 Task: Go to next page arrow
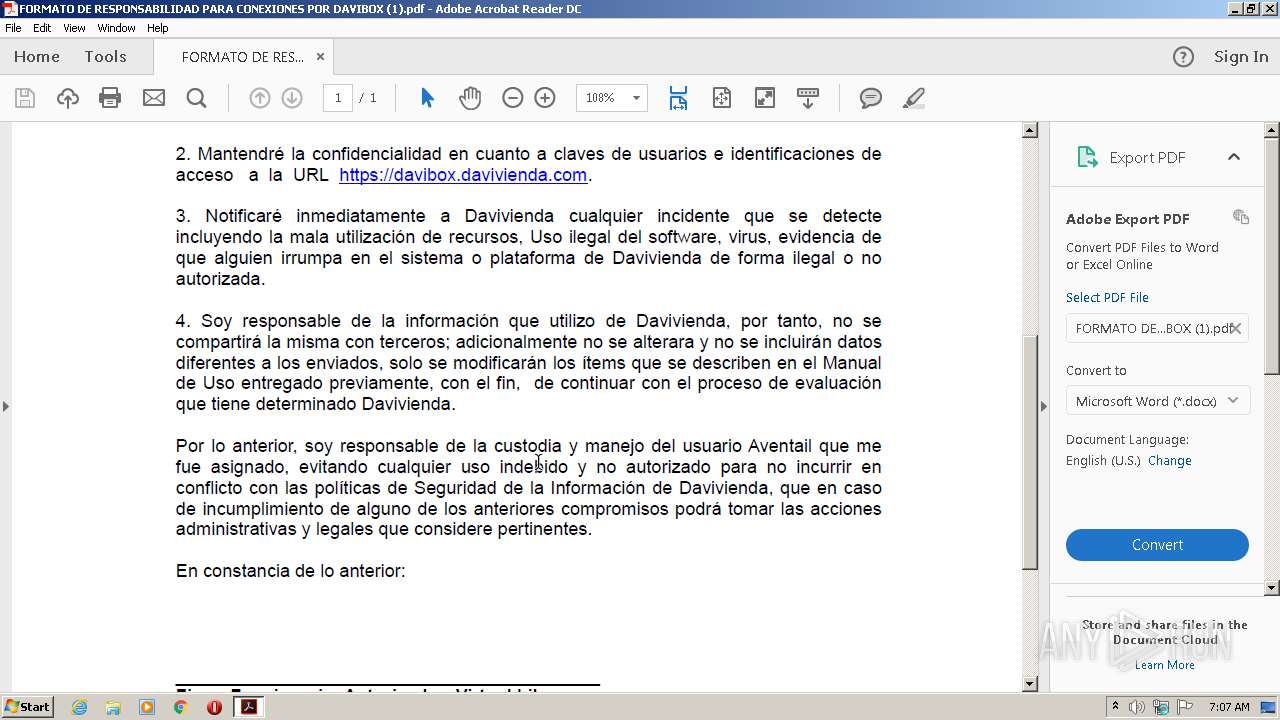click(292, 98)
